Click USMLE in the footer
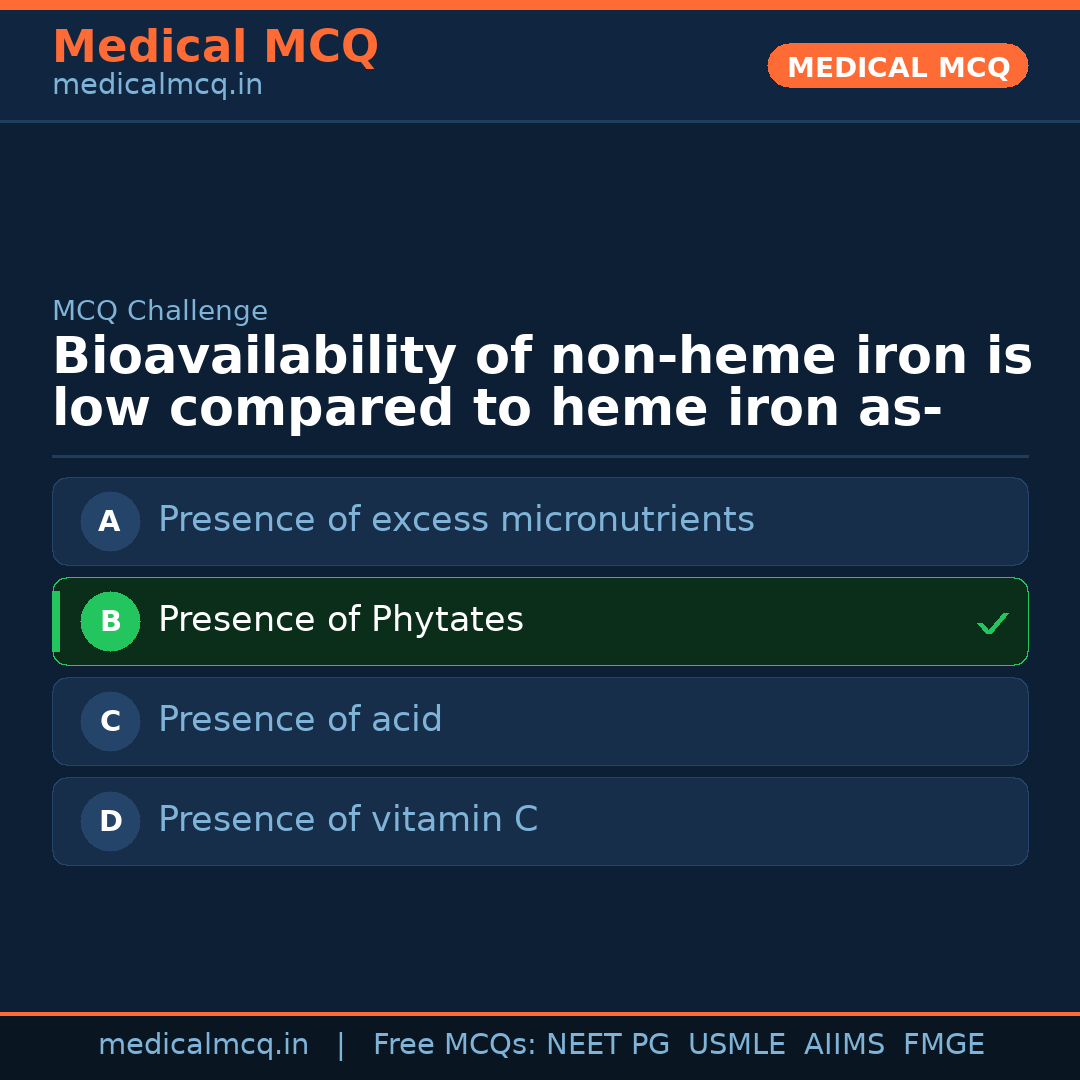Screen dimensions: 1080x1080 click(736, 1045)
